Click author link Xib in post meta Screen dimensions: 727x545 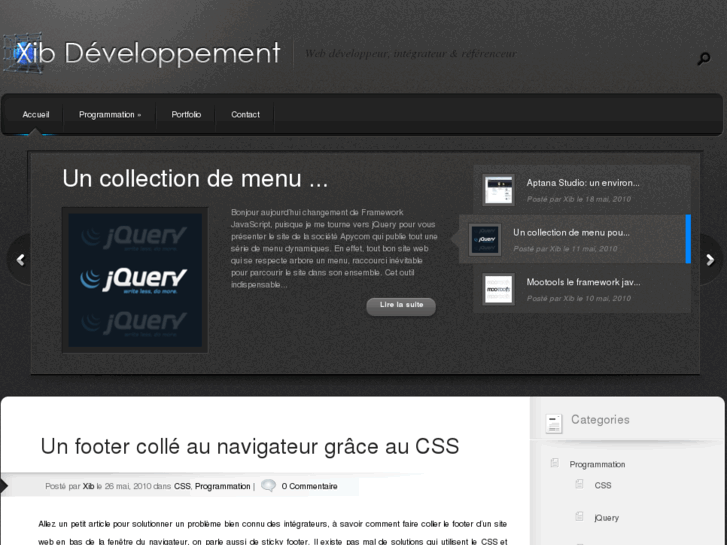(88, 486)
